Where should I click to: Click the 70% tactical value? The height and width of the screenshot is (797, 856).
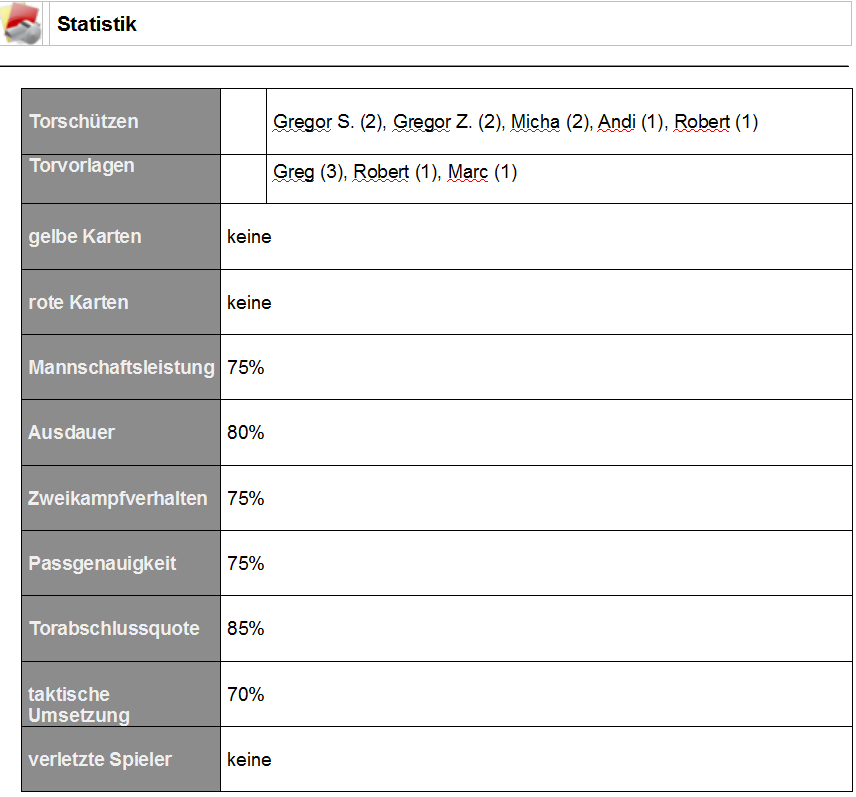click(246, 694)
